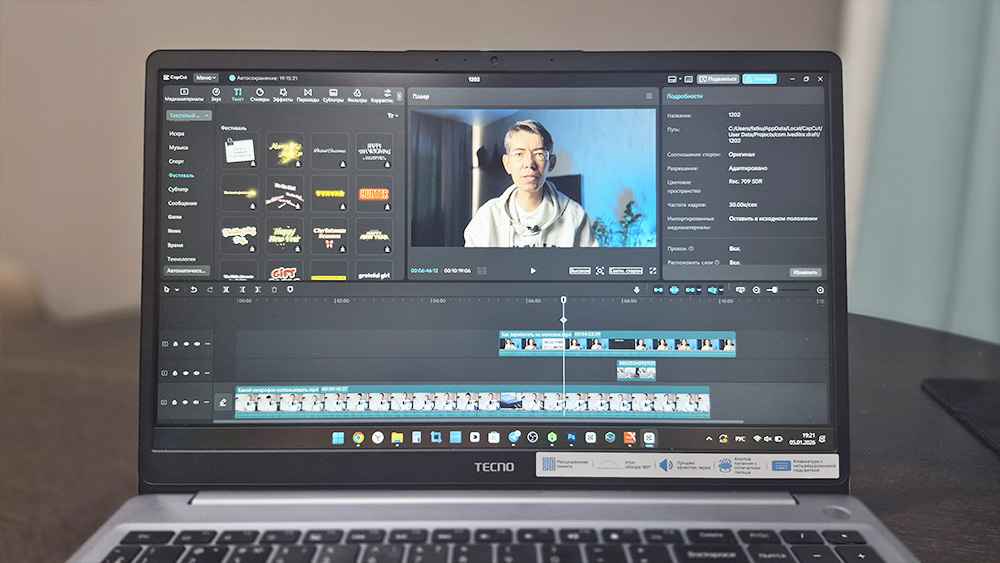
Task: Click the Экспорт (Export) button
Action: [762, 78]
